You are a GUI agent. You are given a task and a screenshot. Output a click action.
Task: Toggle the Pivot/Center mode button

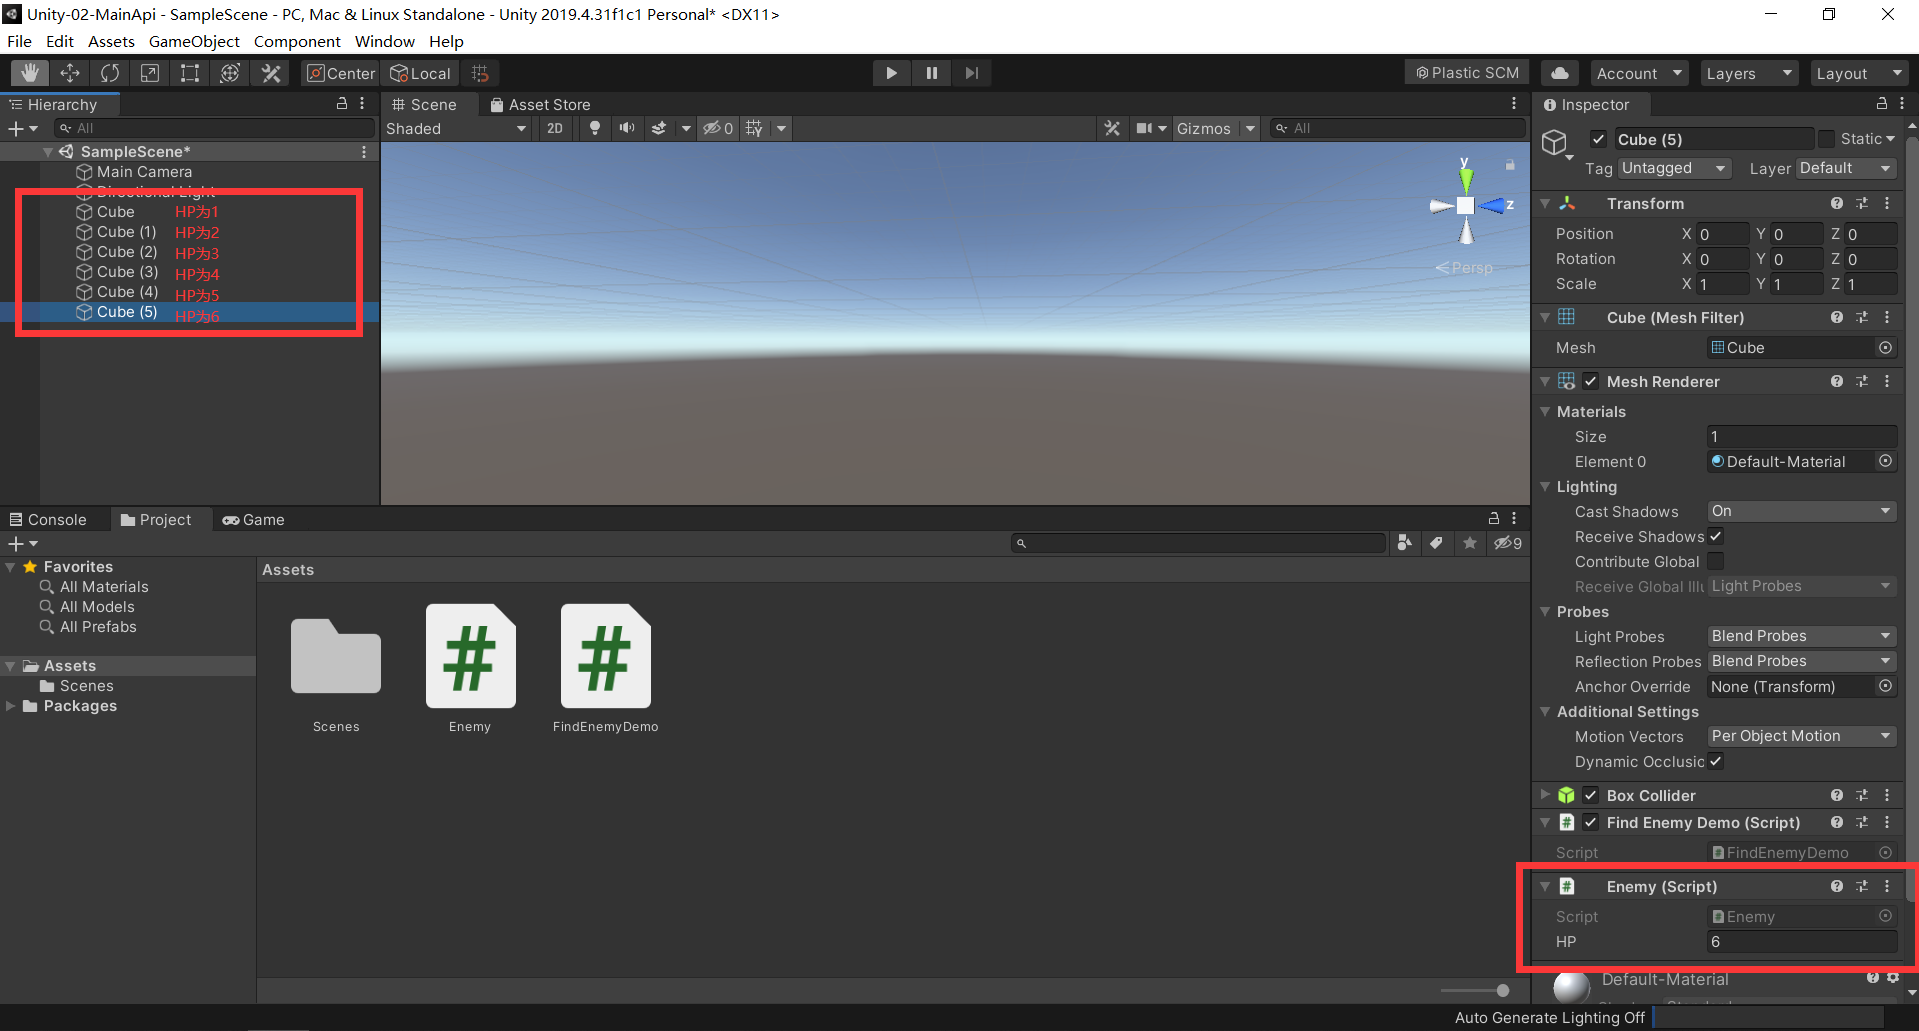[339, 72]
